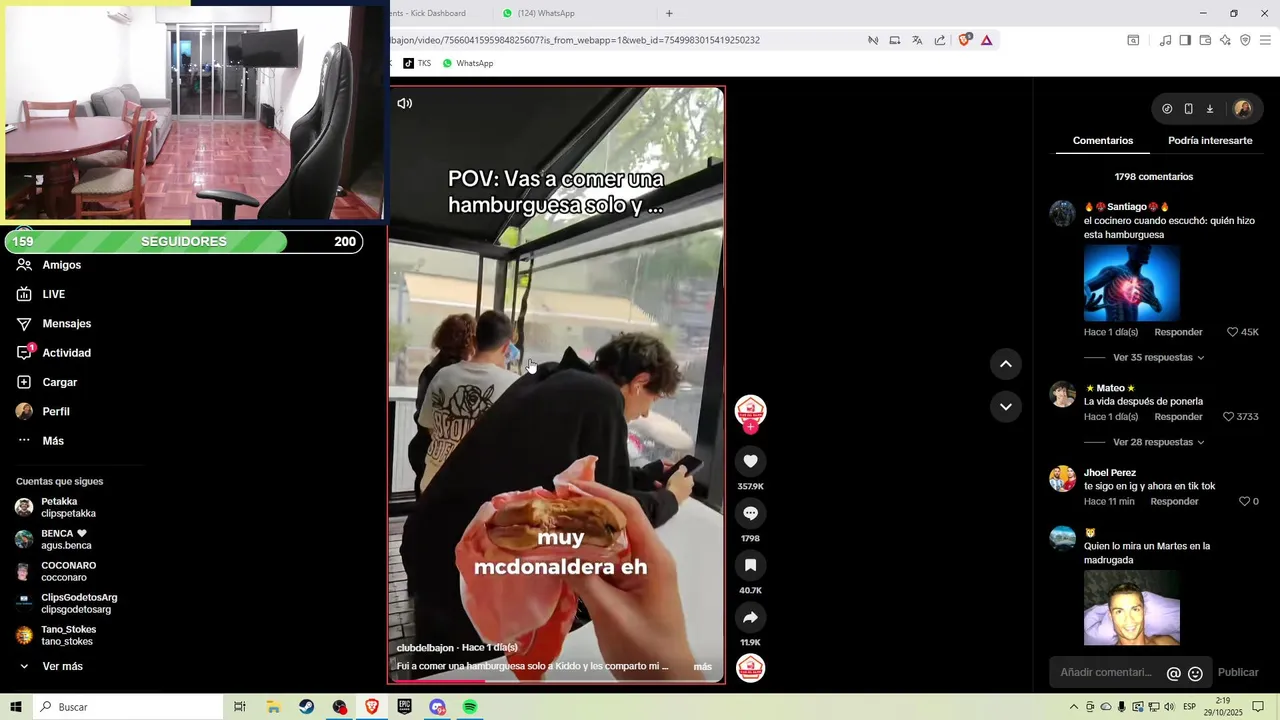Viewport: 1280px width, 720px height.
Task: Reply to Jhoel Perez's comment
Action: [1174, 502]
